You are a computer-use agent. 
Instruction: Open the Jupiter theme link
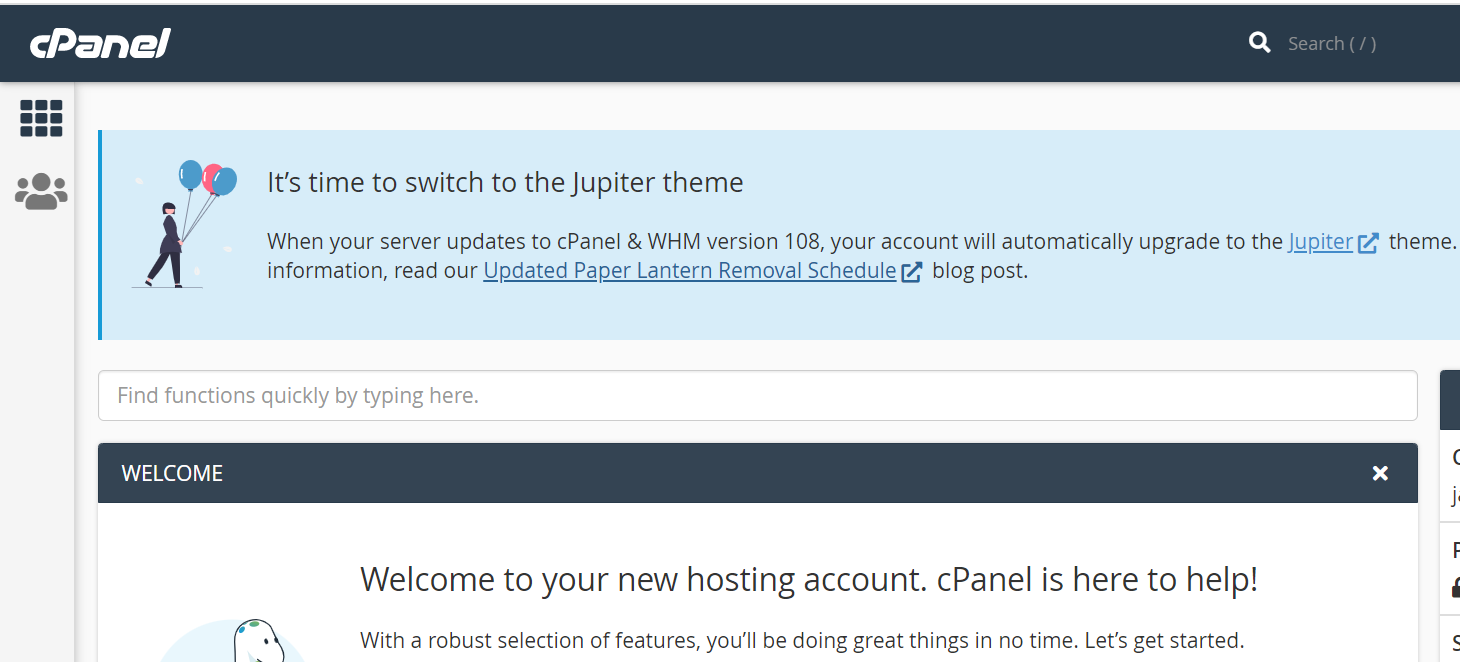pos(1320,242)
